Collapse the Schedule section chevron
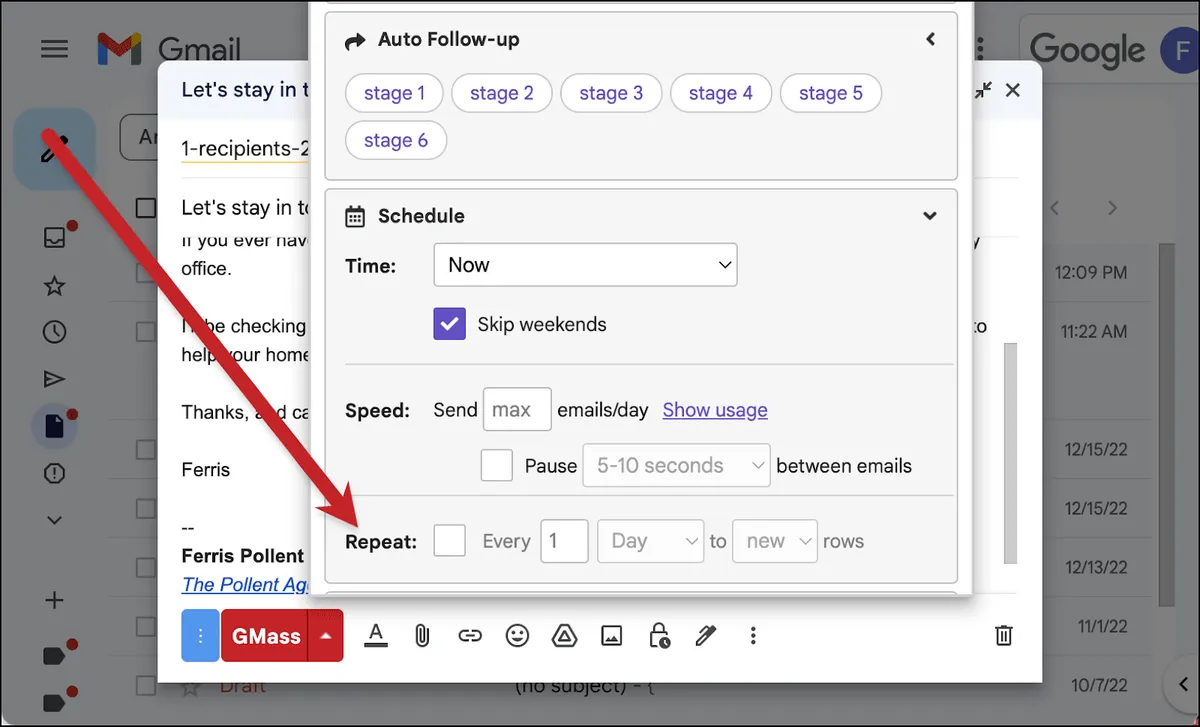1200x727 pixels. tap(930, 216)
